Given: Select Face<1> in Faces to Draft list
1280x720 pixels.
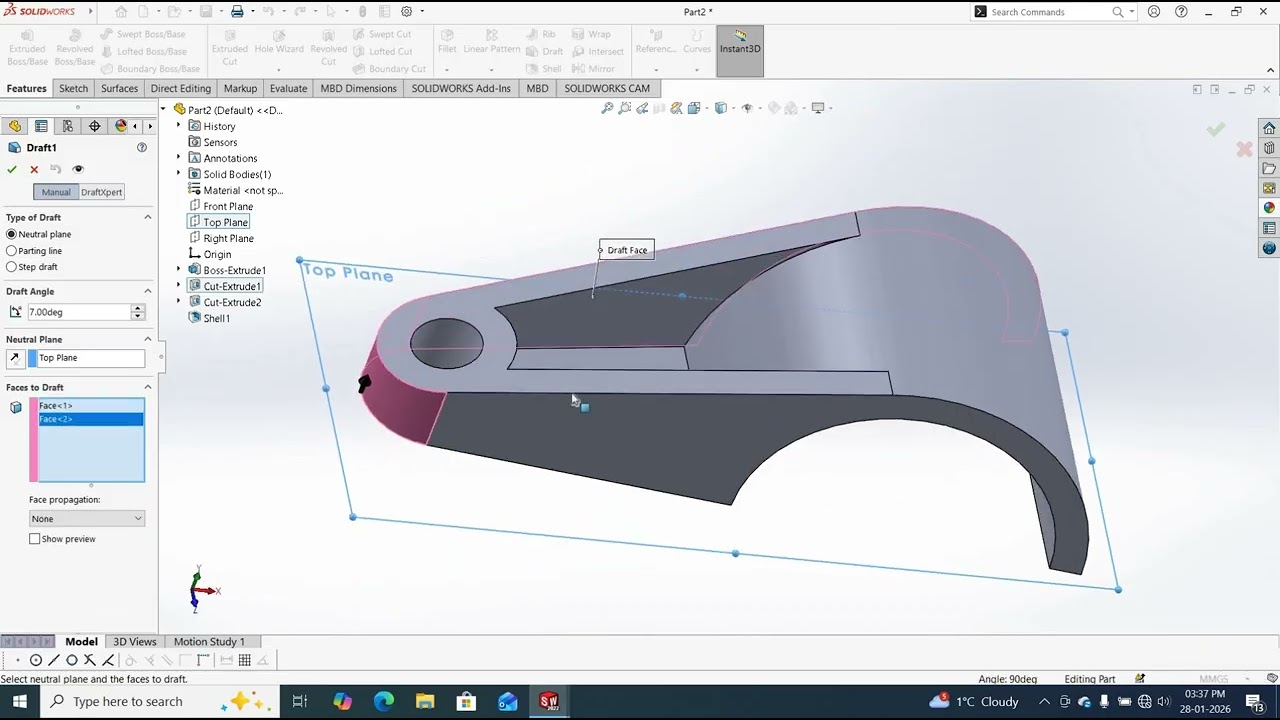Looking at the screenshot, I should point(90,406).
